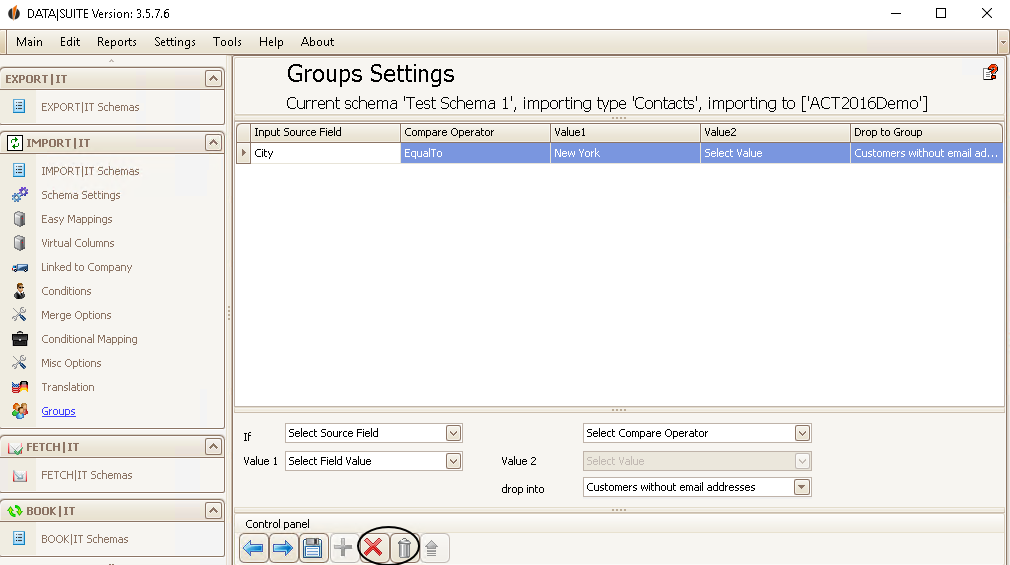Image resolution: width=1010 pixels, height=565 pixels.
Task: Go to Virtual Columns
Action: pos(77,243)
